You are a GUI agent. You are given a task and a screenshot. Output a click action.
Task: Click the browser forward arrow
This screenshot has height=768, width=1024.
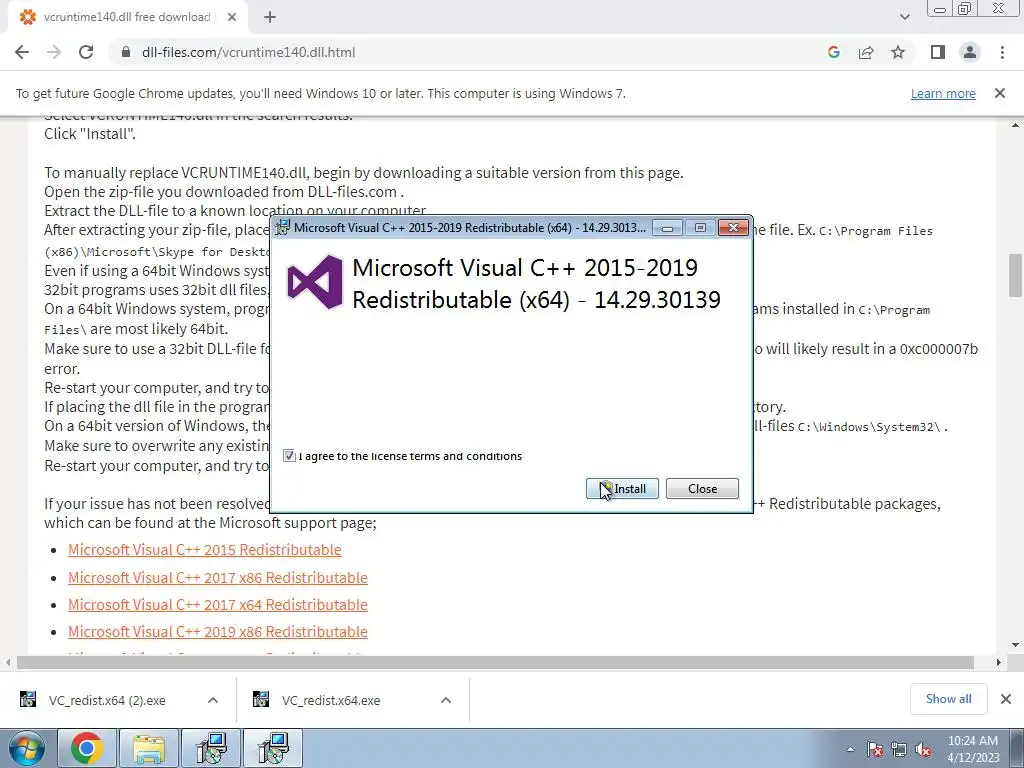point(54,52)
